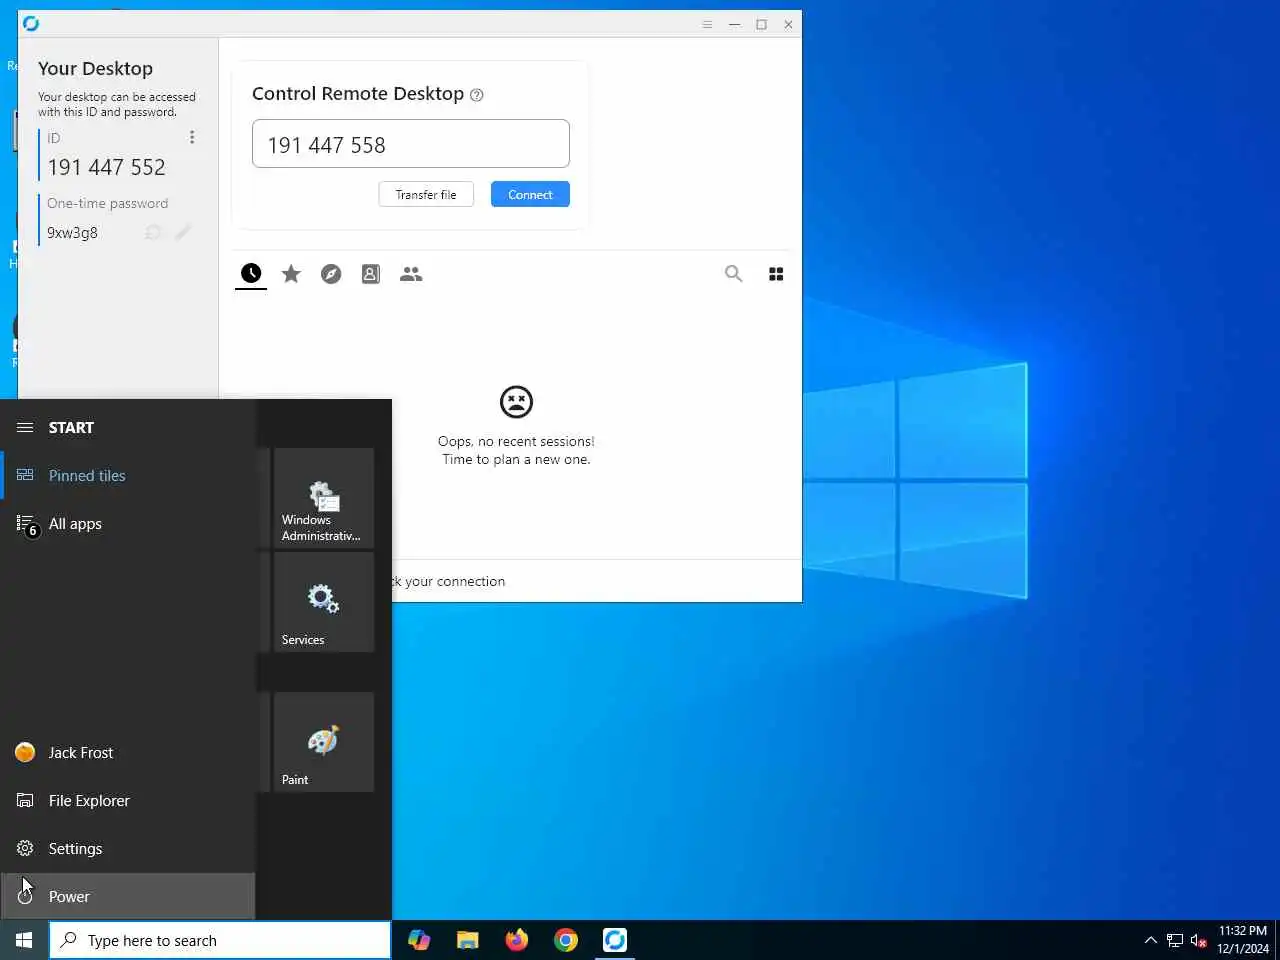Image resolution: width=1280 pixels, height=960 pixels.
Task: Collapse the START hamburger menu
Action: point(25,427)
